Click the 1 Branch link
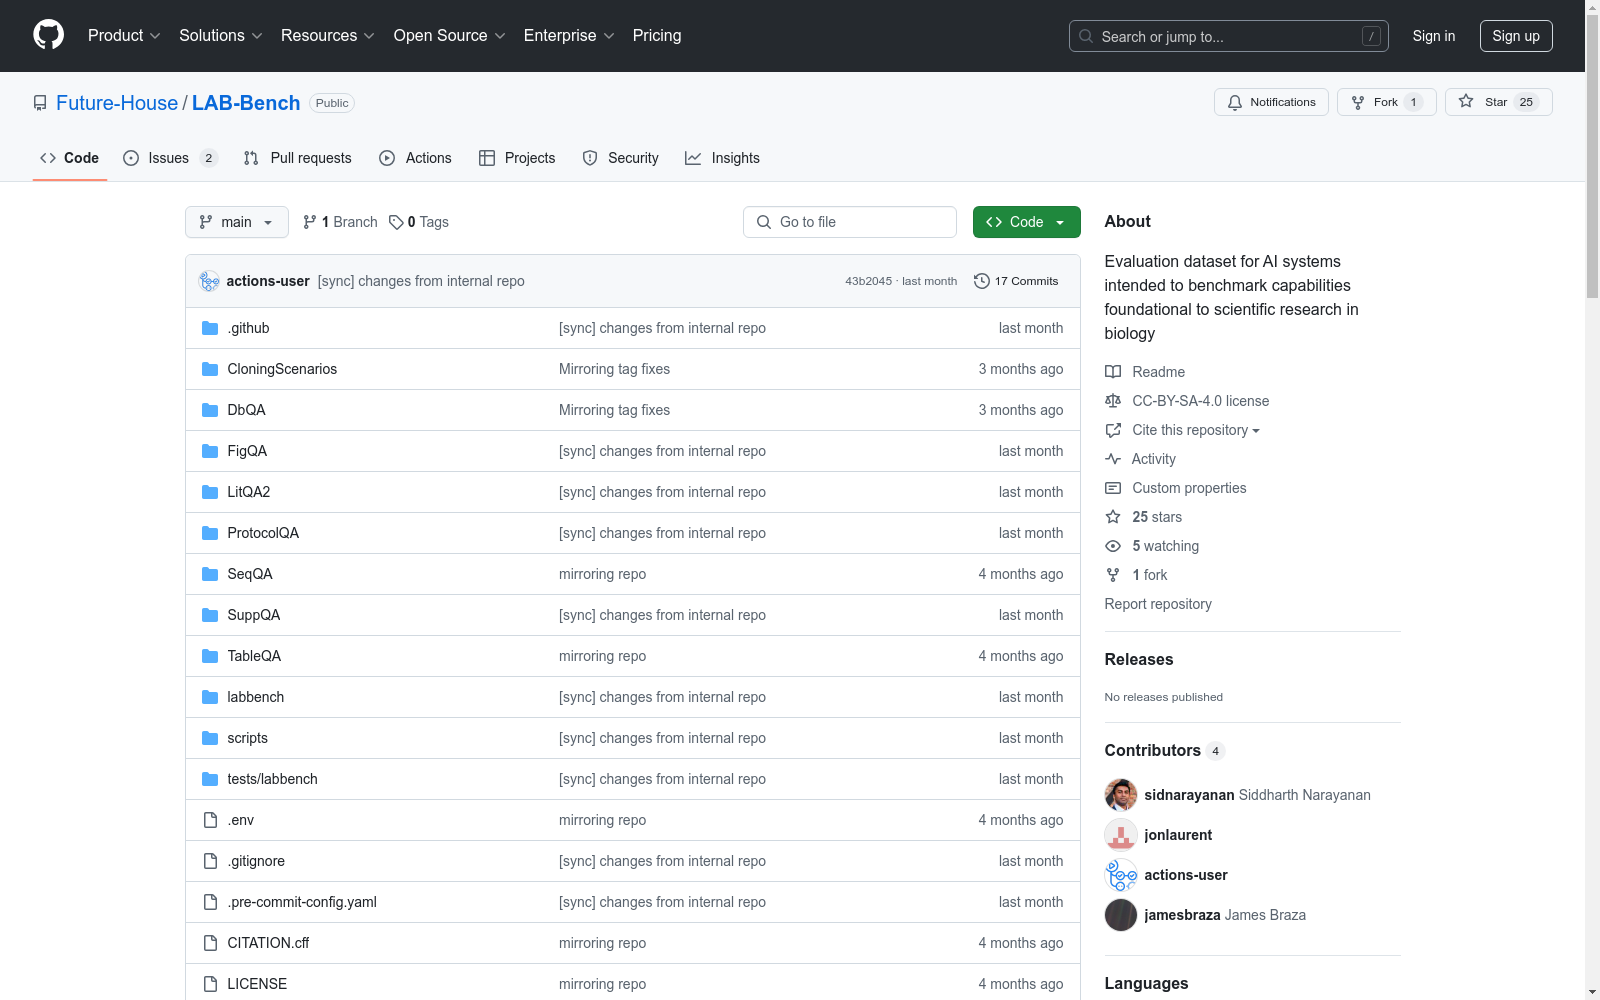Viewport: 1600px width, 1000px height. point(341,222)
